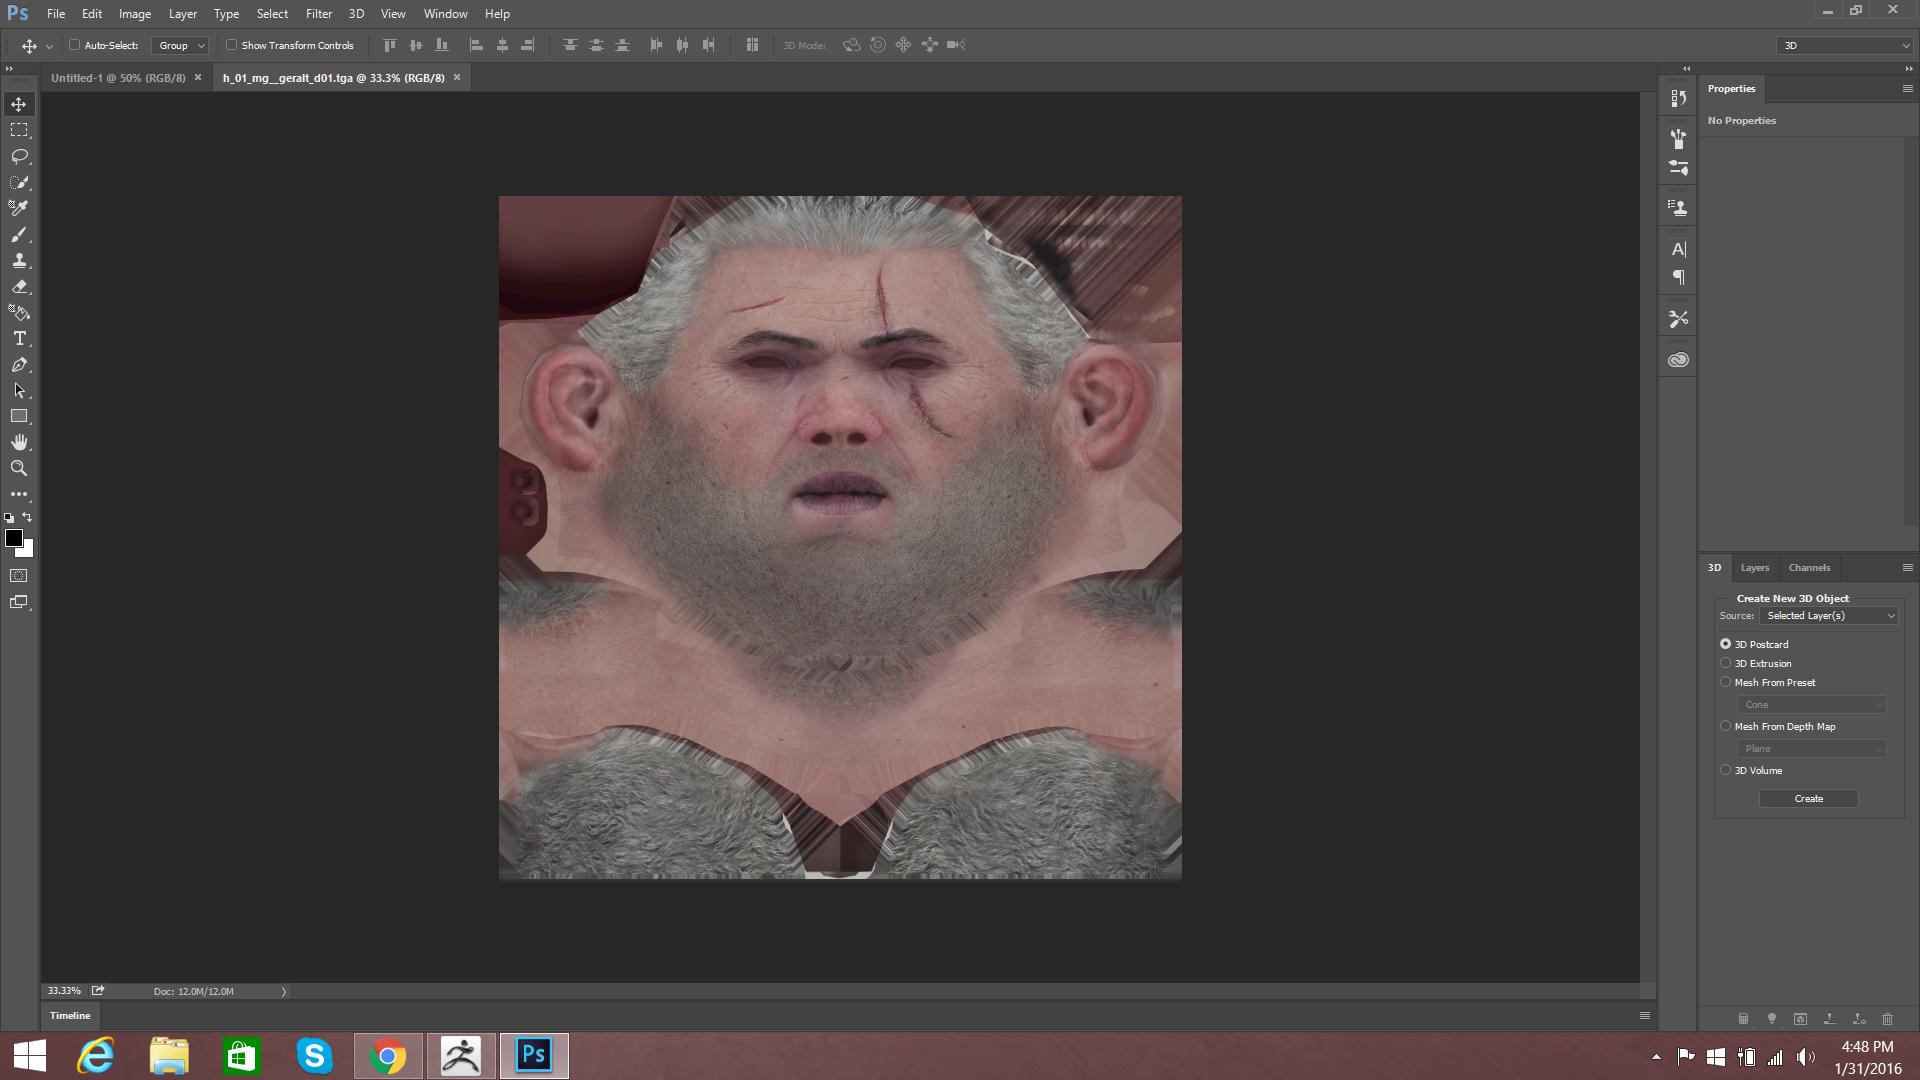The image size is (1920, 1080).
Task: Select the Mesh From Depth Map option
Action: 1725,726
